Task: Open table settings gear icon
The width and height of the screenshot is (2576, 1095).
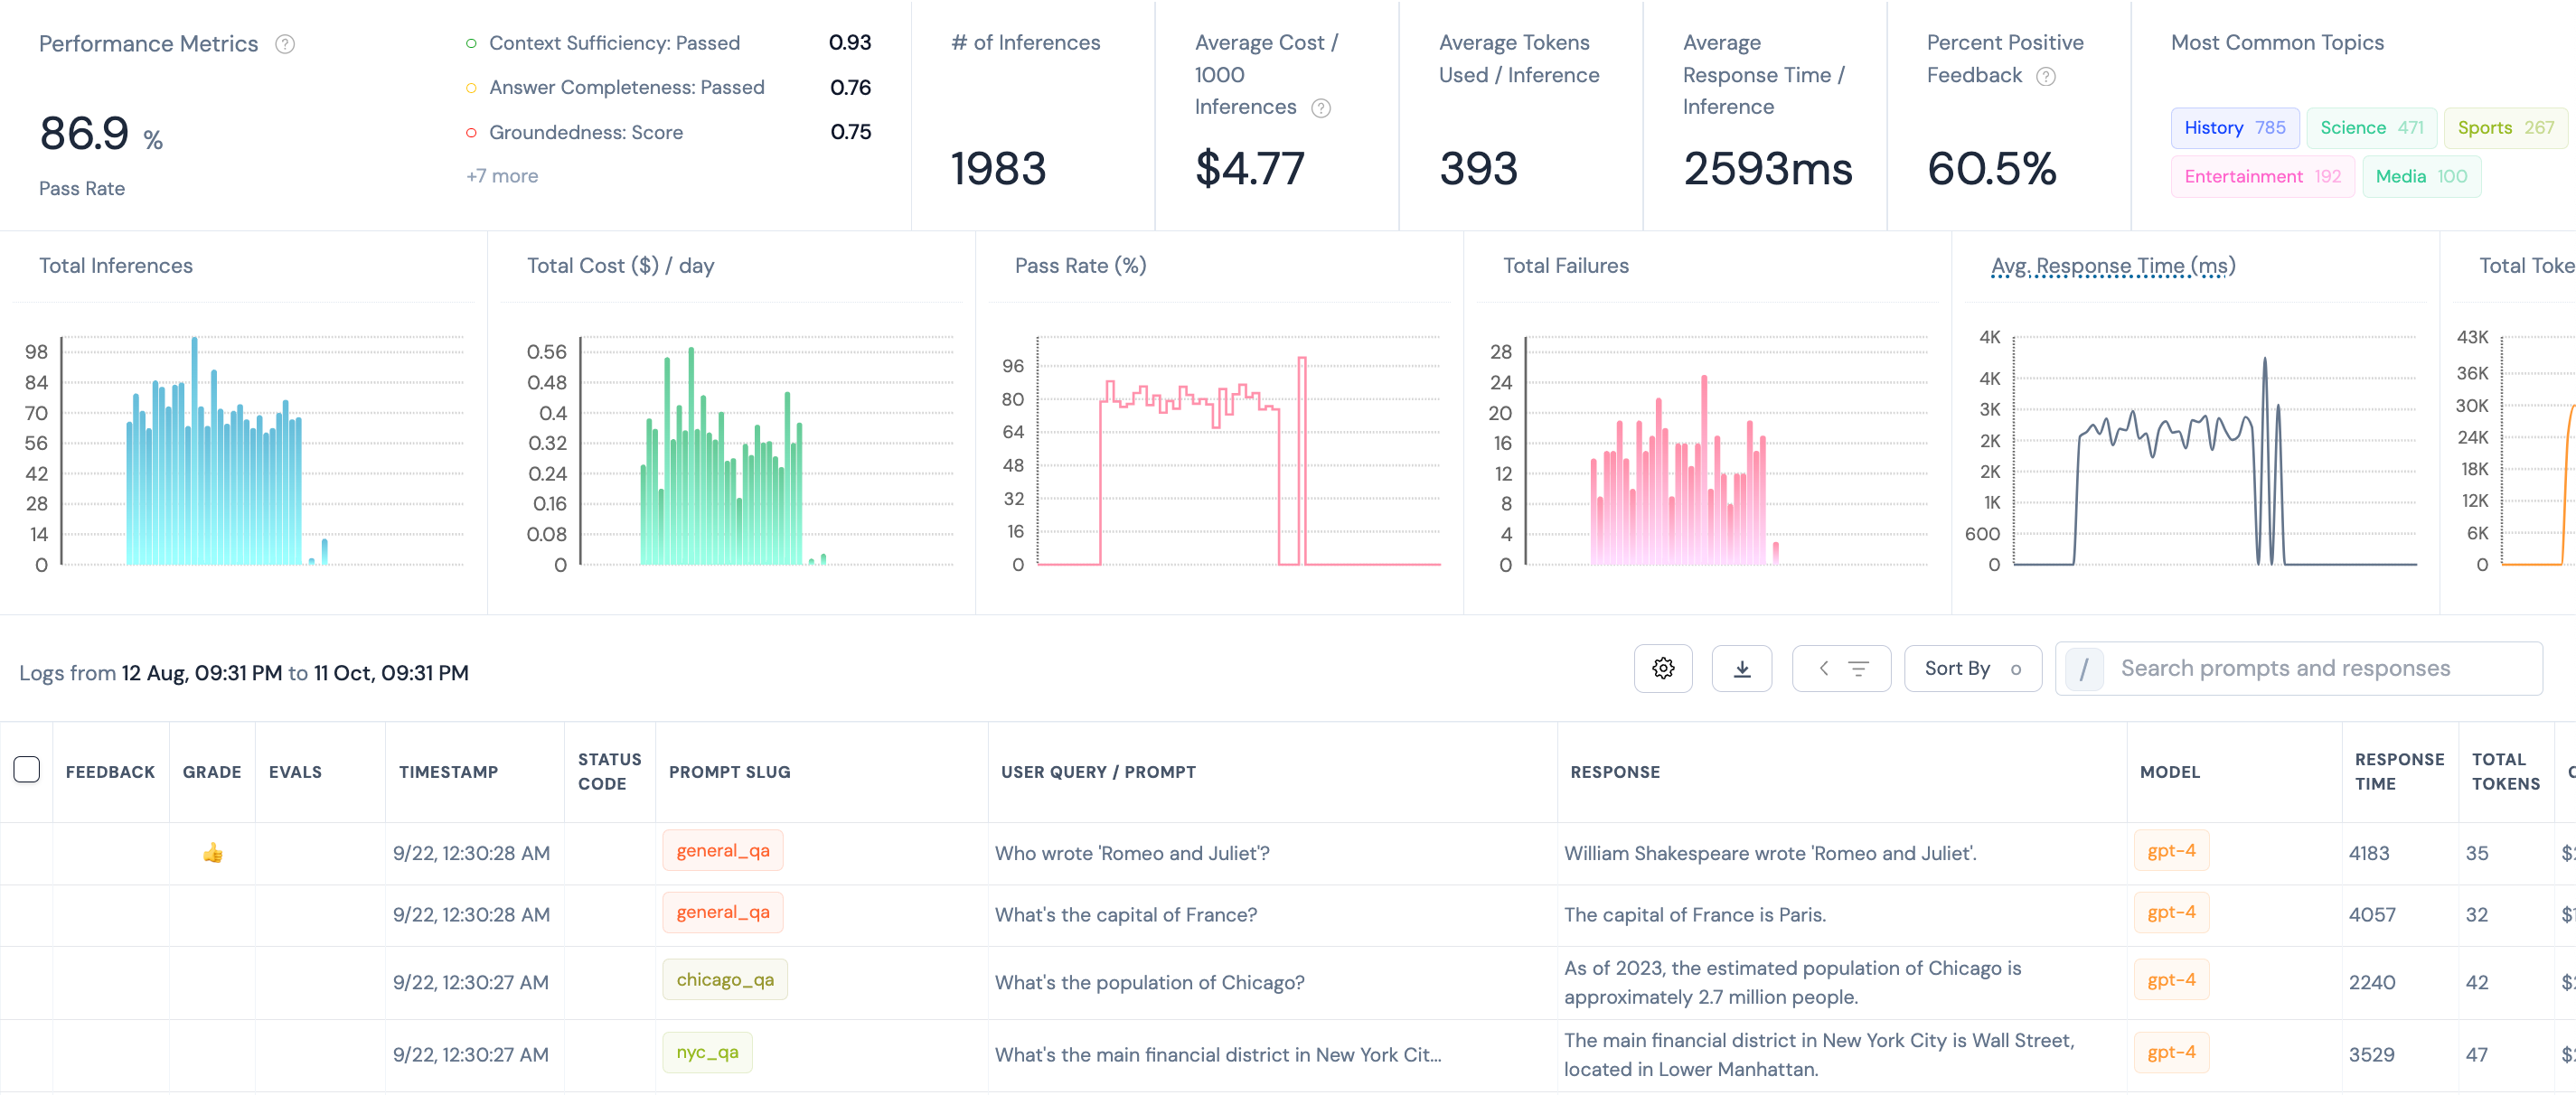Action: point(1662,668)
